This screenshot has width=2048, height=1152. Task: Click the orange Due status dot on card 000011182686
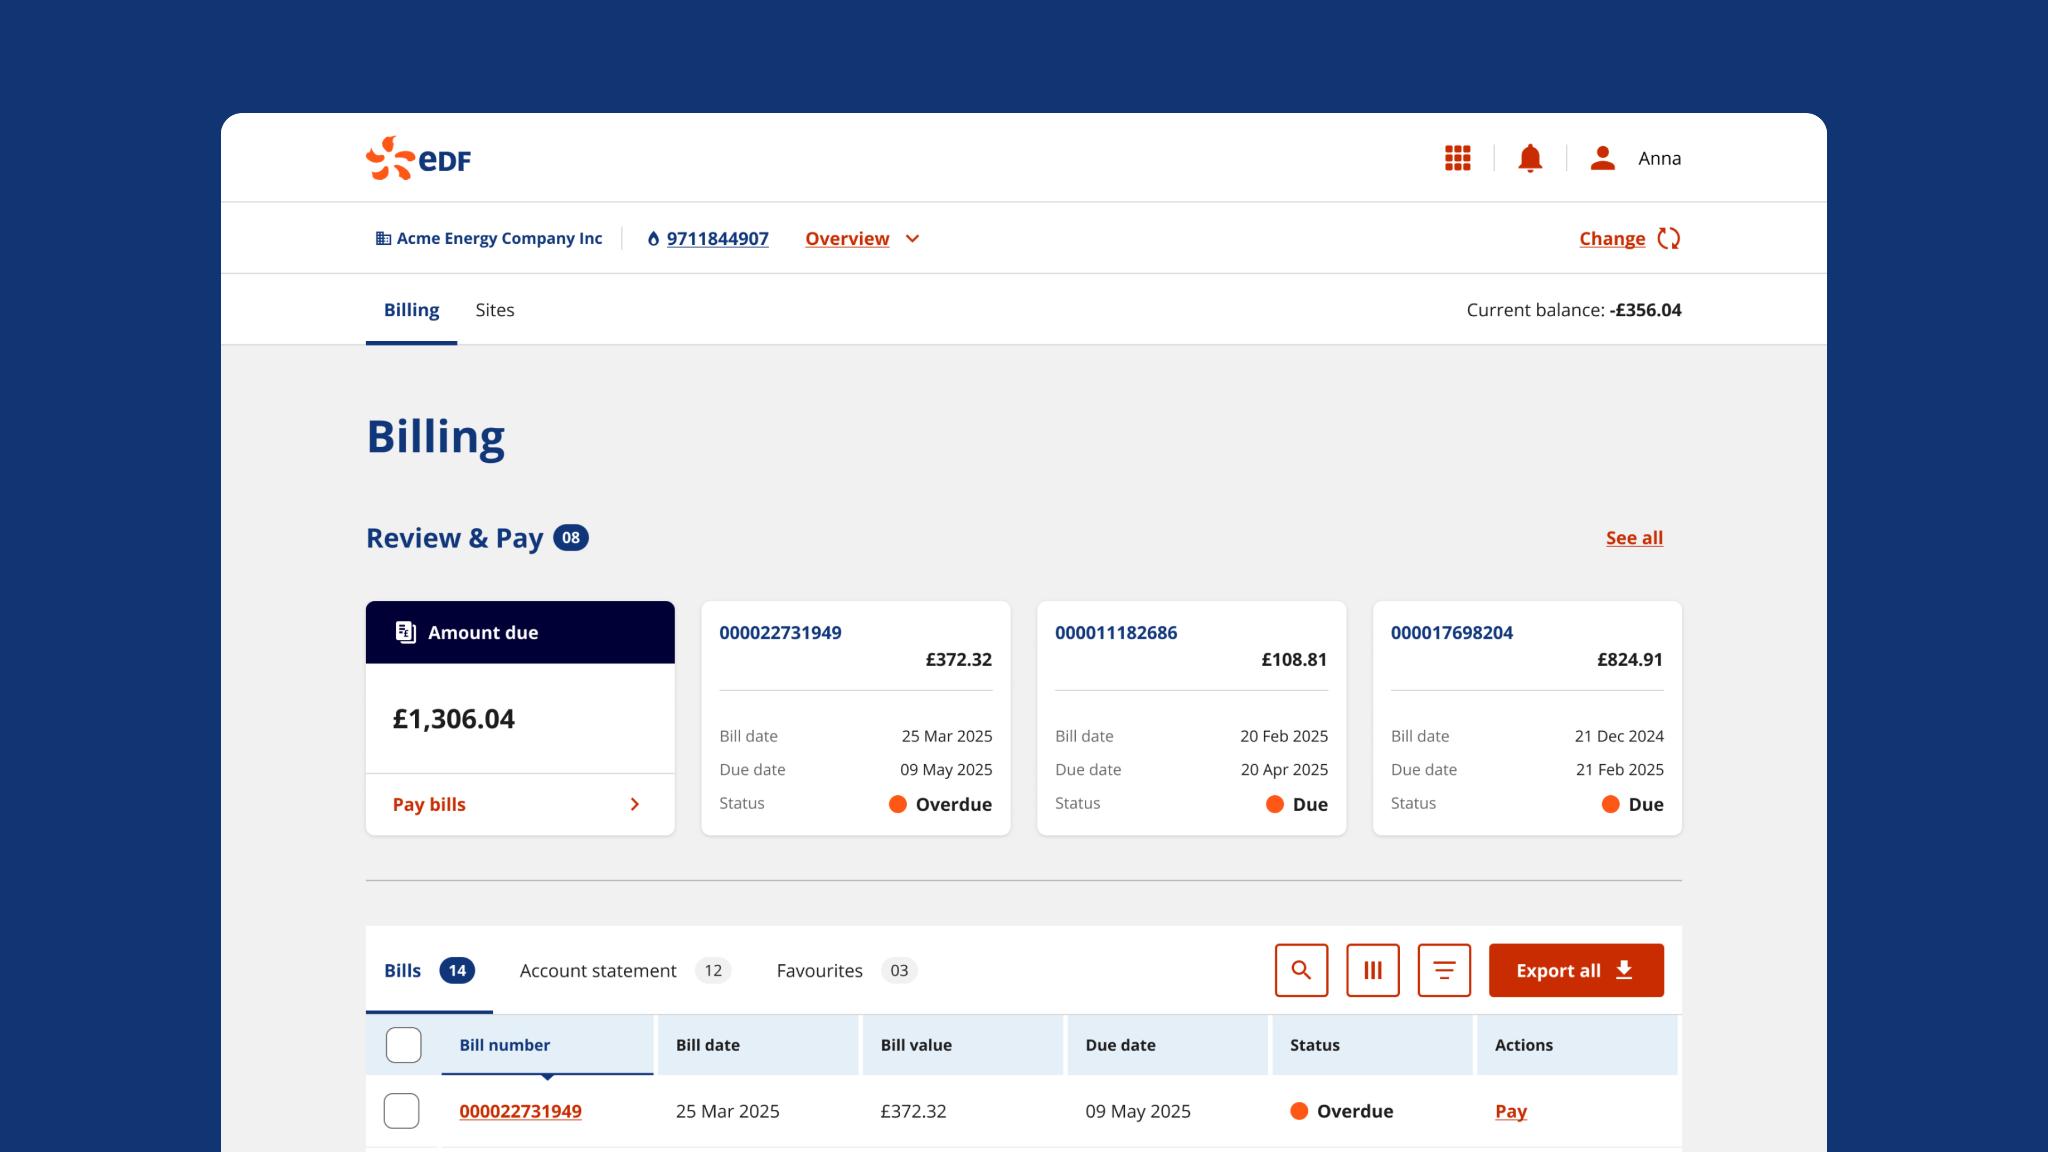[x=1274, y=804]
